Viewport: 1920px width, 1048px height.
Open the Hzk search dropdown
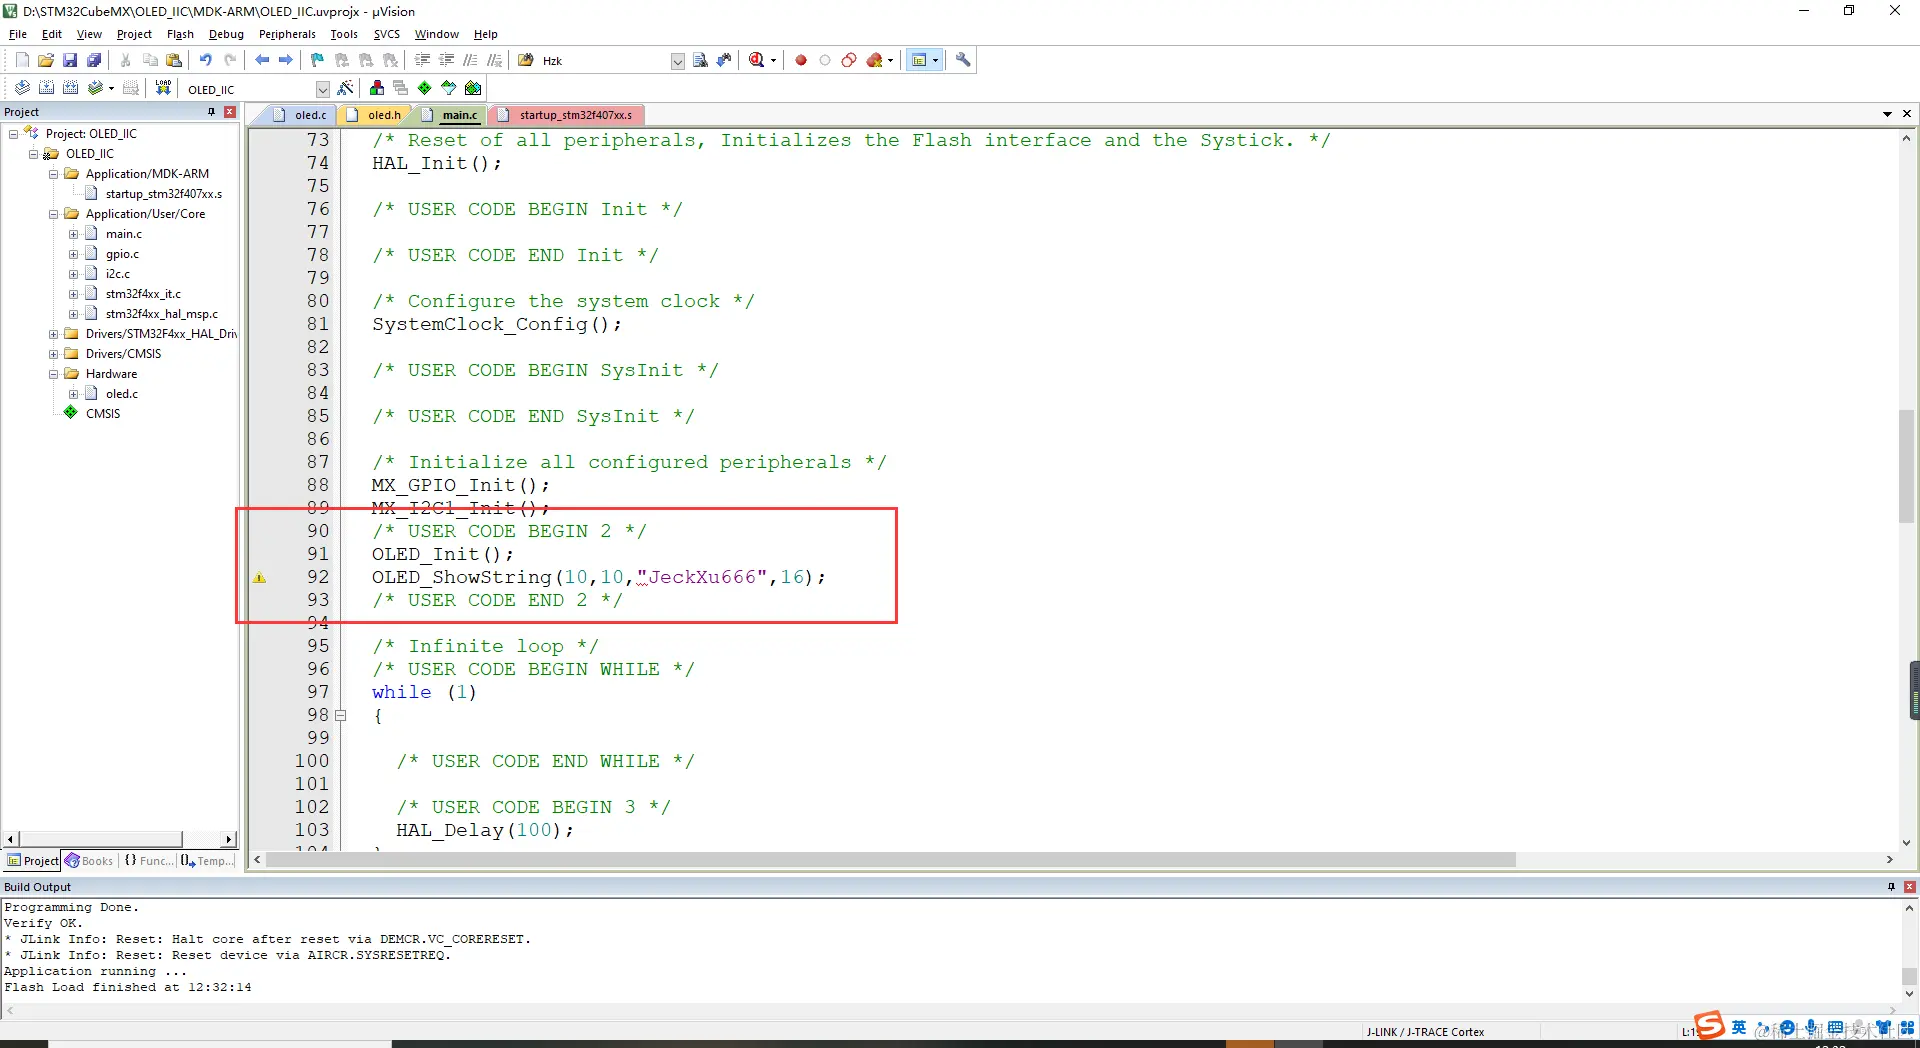[x=677, y=61]
